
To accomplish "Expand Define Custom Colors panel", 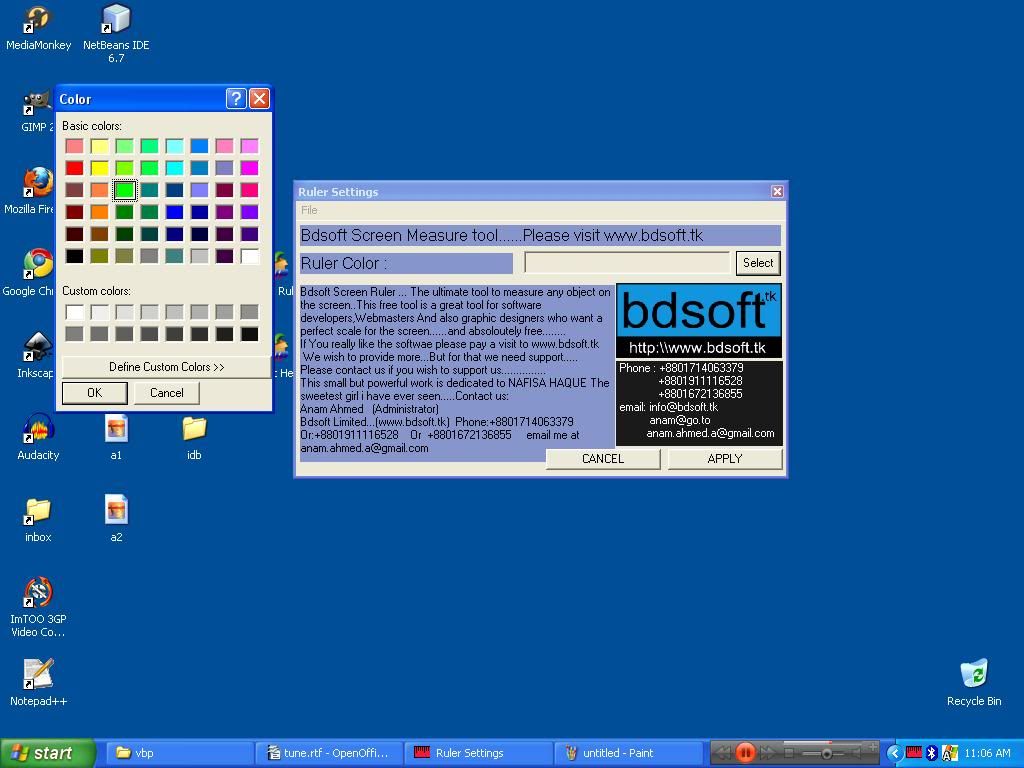I will coord(166,367).
